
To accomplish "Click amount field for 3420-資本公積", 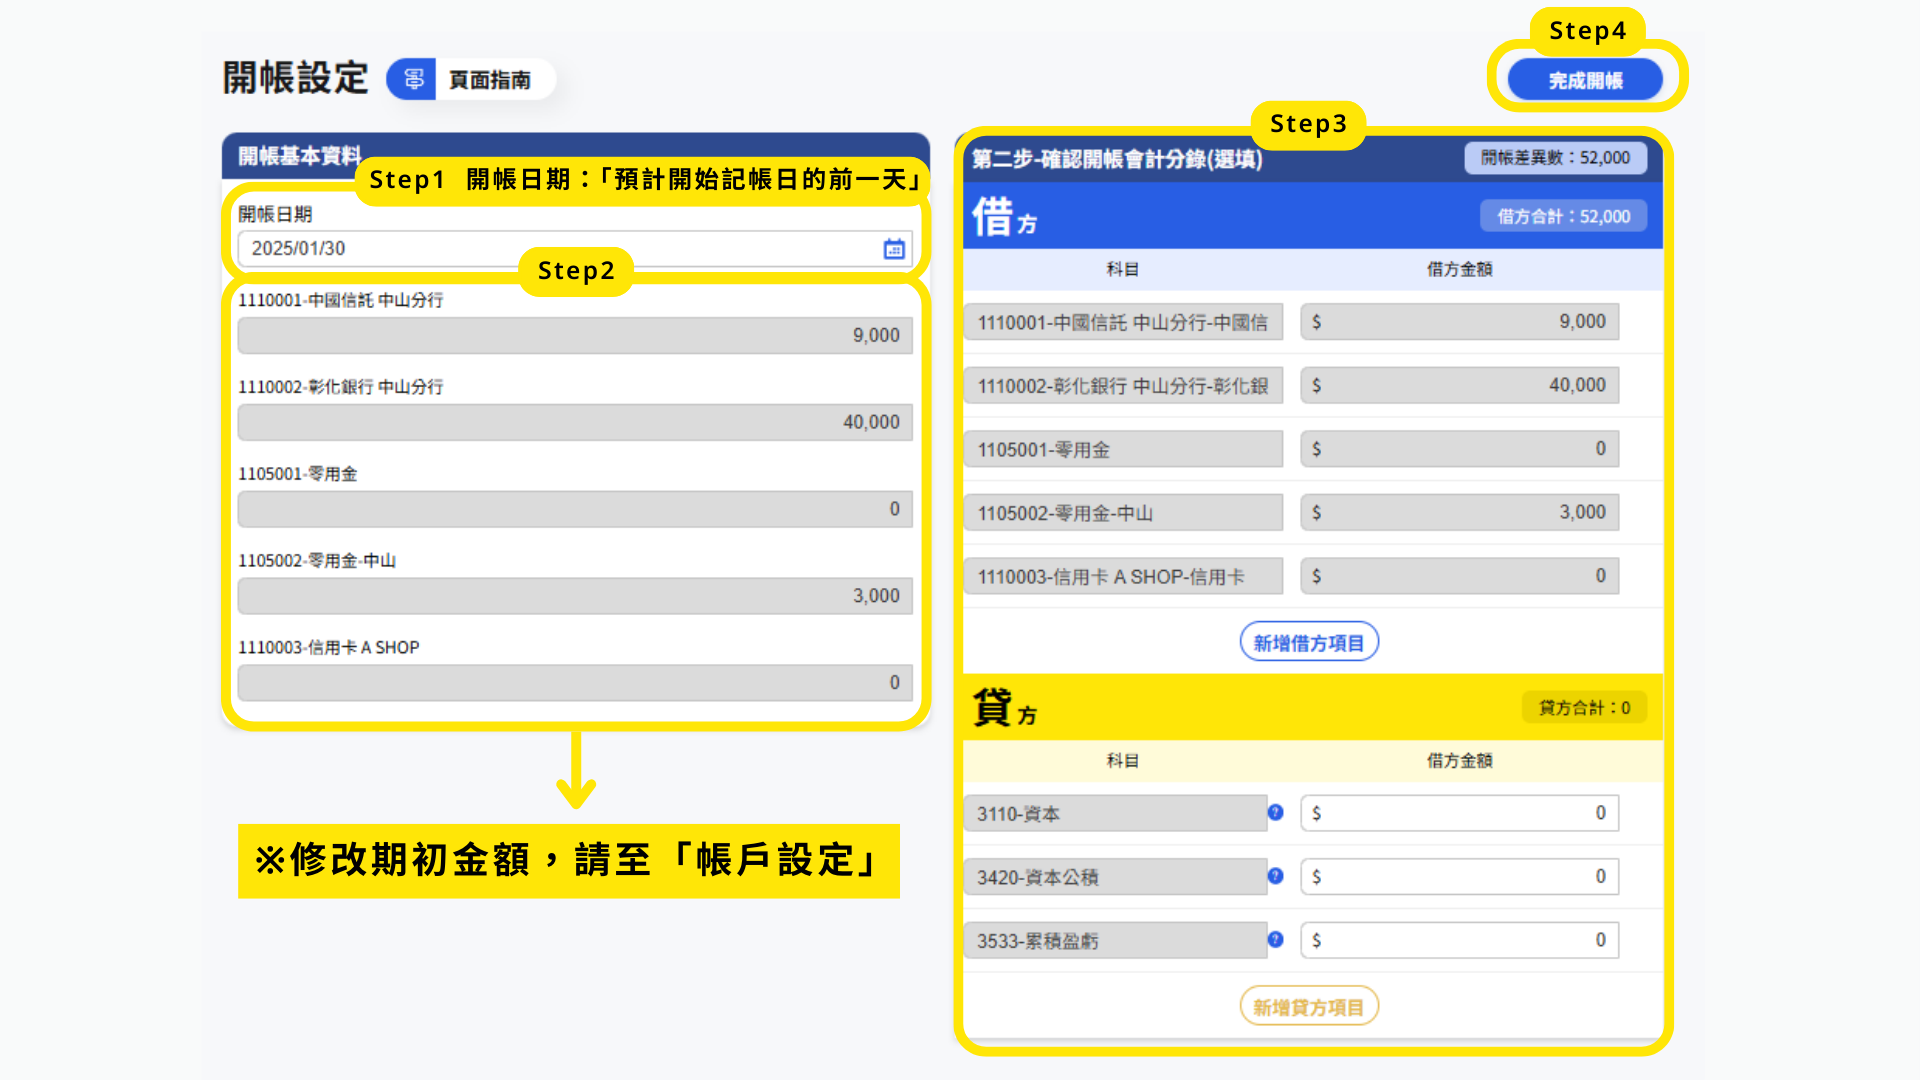I will pos(1458,877).
